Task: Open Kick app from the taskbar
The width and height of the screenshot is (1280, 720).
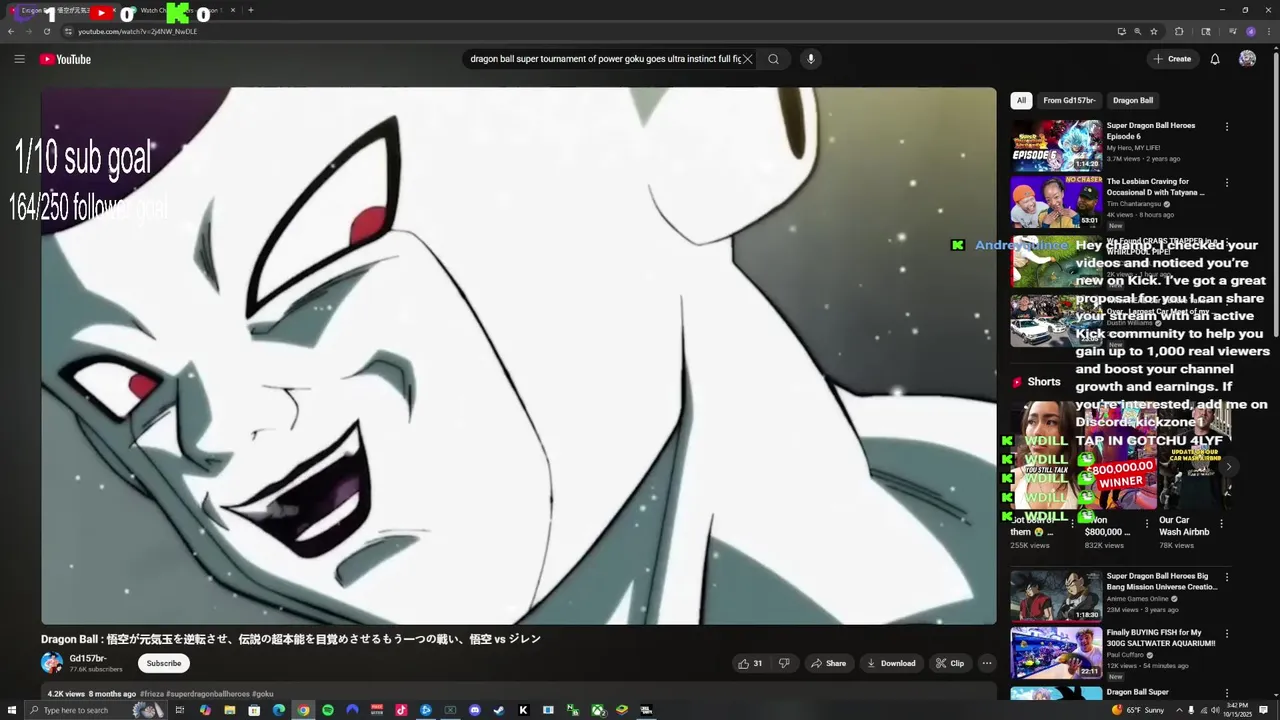Action: (523, 710)
